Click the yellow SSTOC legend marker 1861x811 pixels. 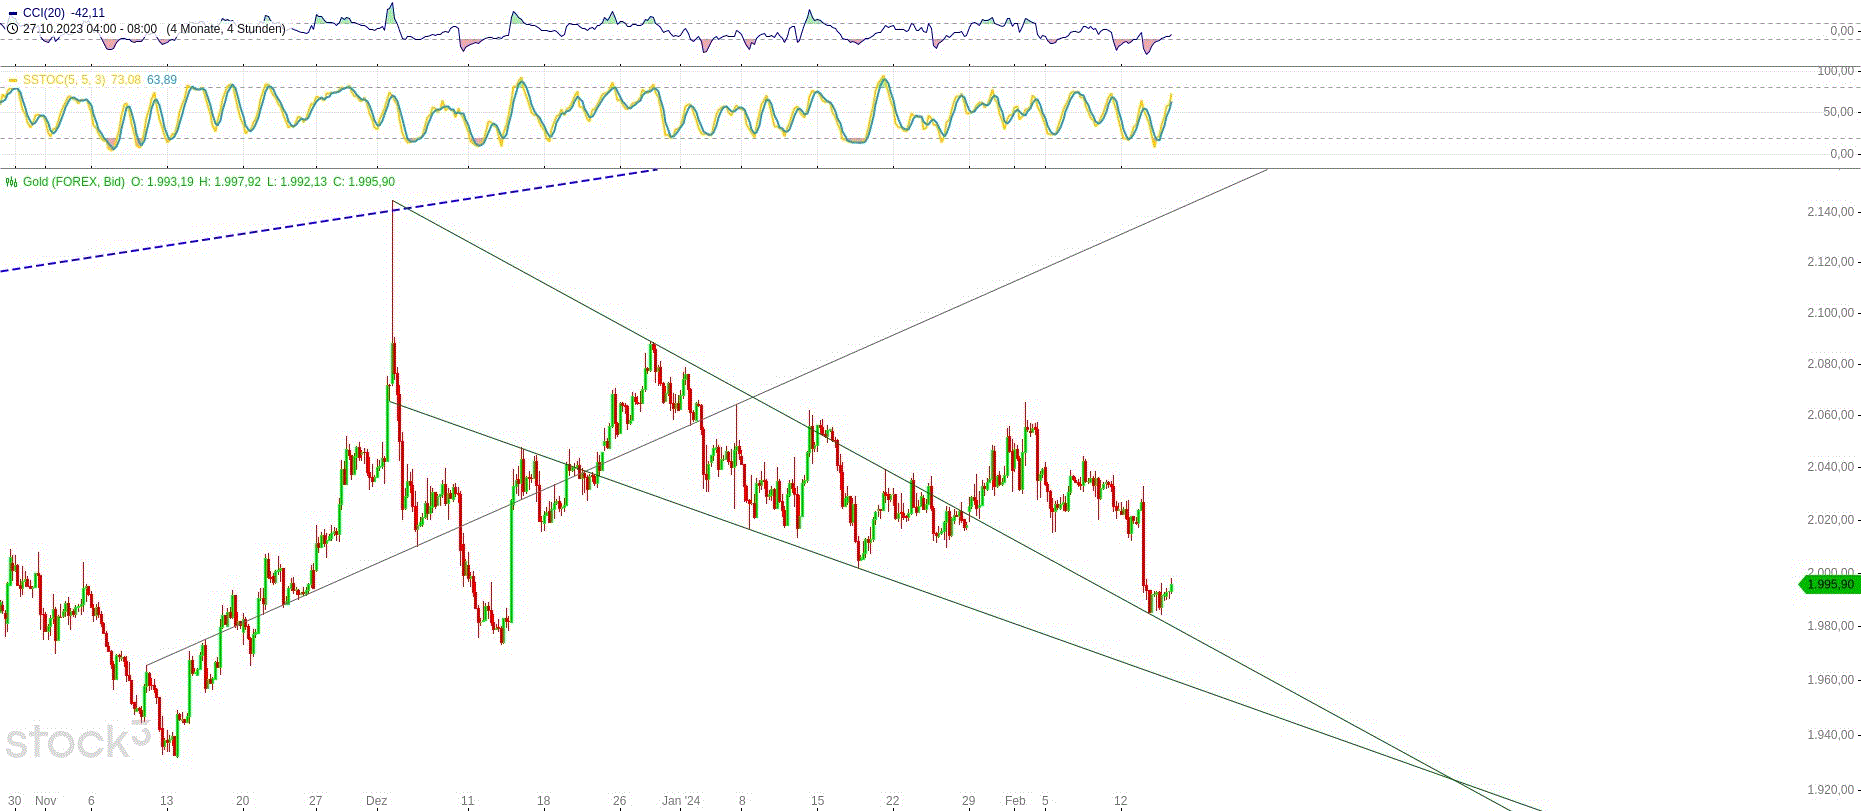tap(12, 80)
